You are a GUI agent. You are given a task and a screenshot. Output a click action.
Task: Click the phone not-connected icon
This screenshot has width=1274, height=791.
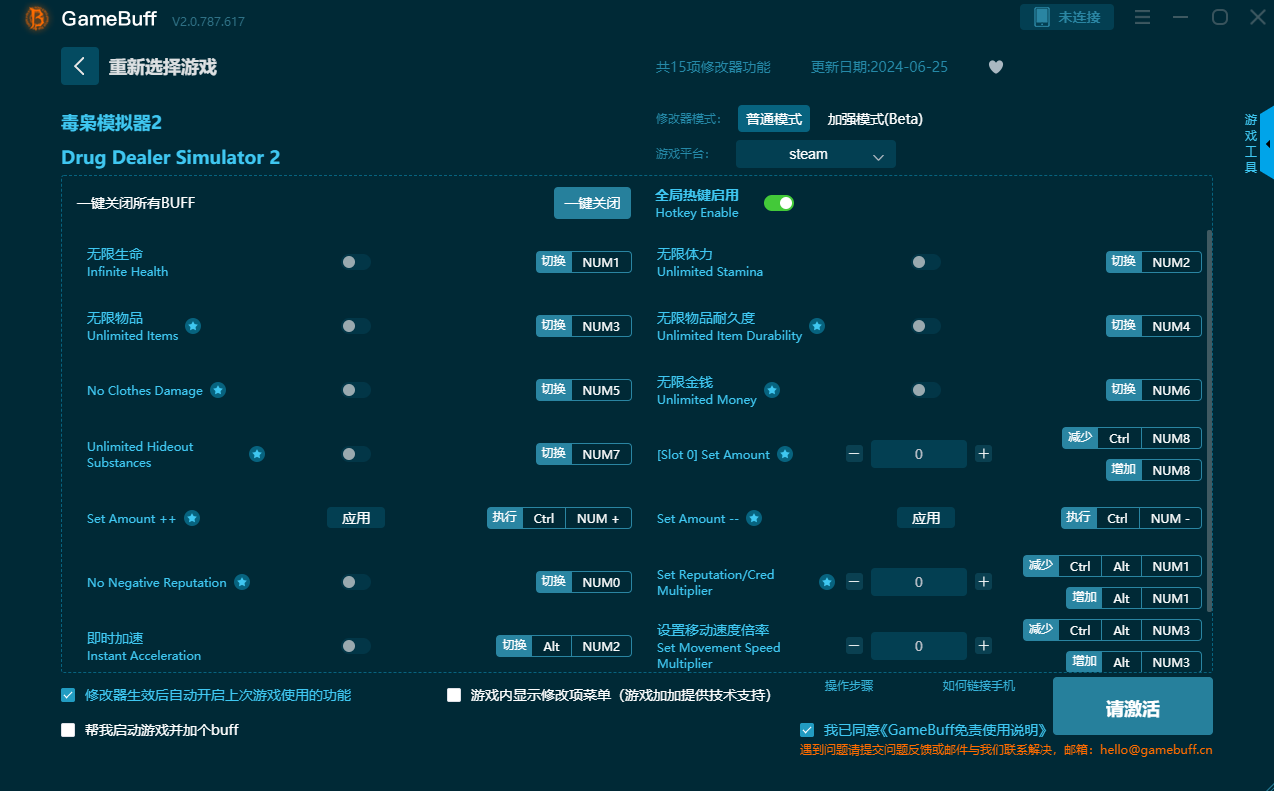click(1042, 17)
